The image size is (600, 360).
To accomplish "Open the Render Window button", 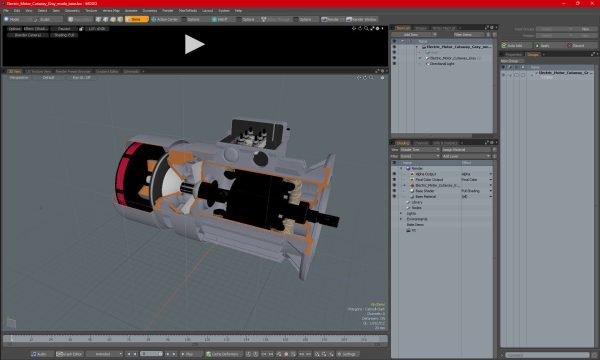I will click(362, 19).
